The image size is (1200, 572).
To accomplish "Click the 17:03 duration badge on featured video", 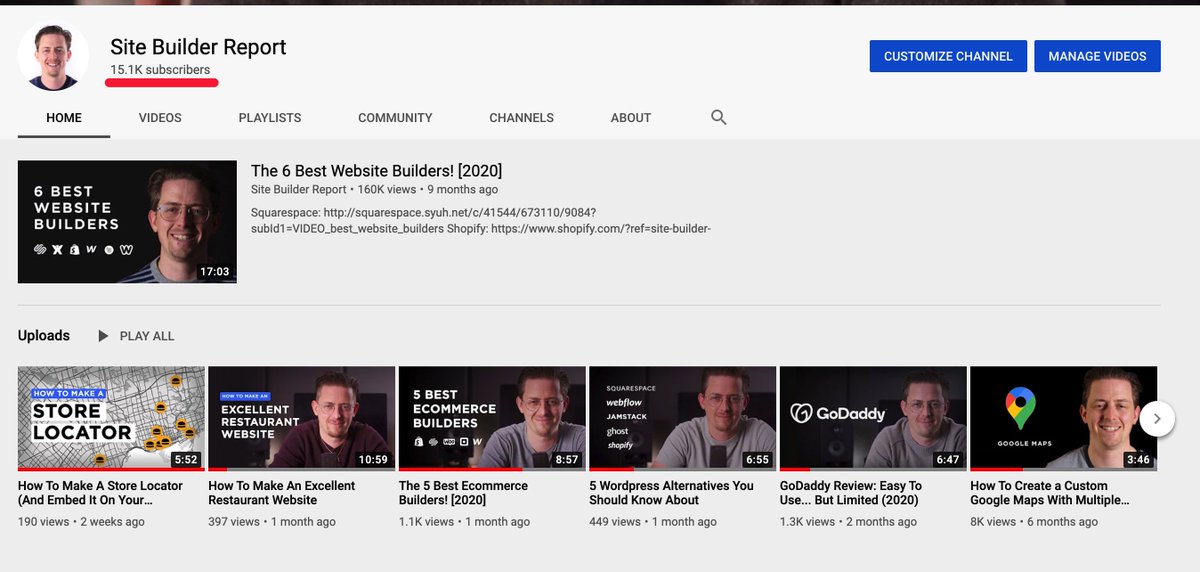I will 214,271.
